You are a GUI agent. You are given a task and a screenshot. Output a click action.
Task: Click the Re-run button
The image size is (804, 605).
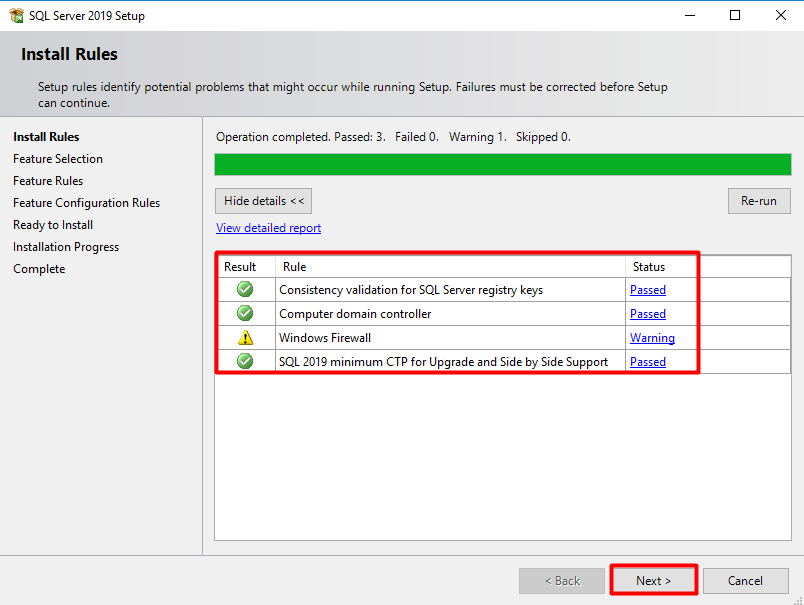click(759, 201)
